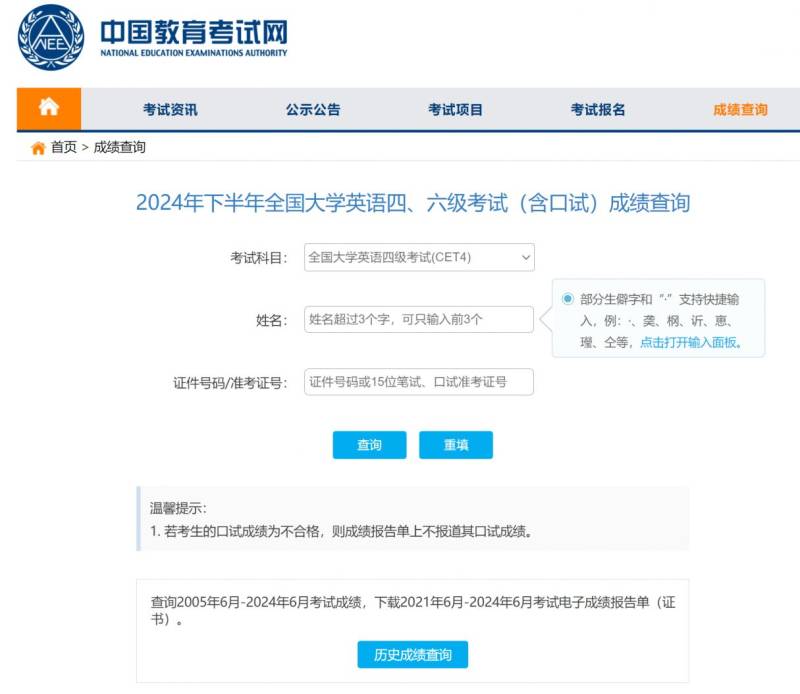Expand the 考试科目 dropdown
The width and height of the screenshot is (800, 694).
click(419, 257)
